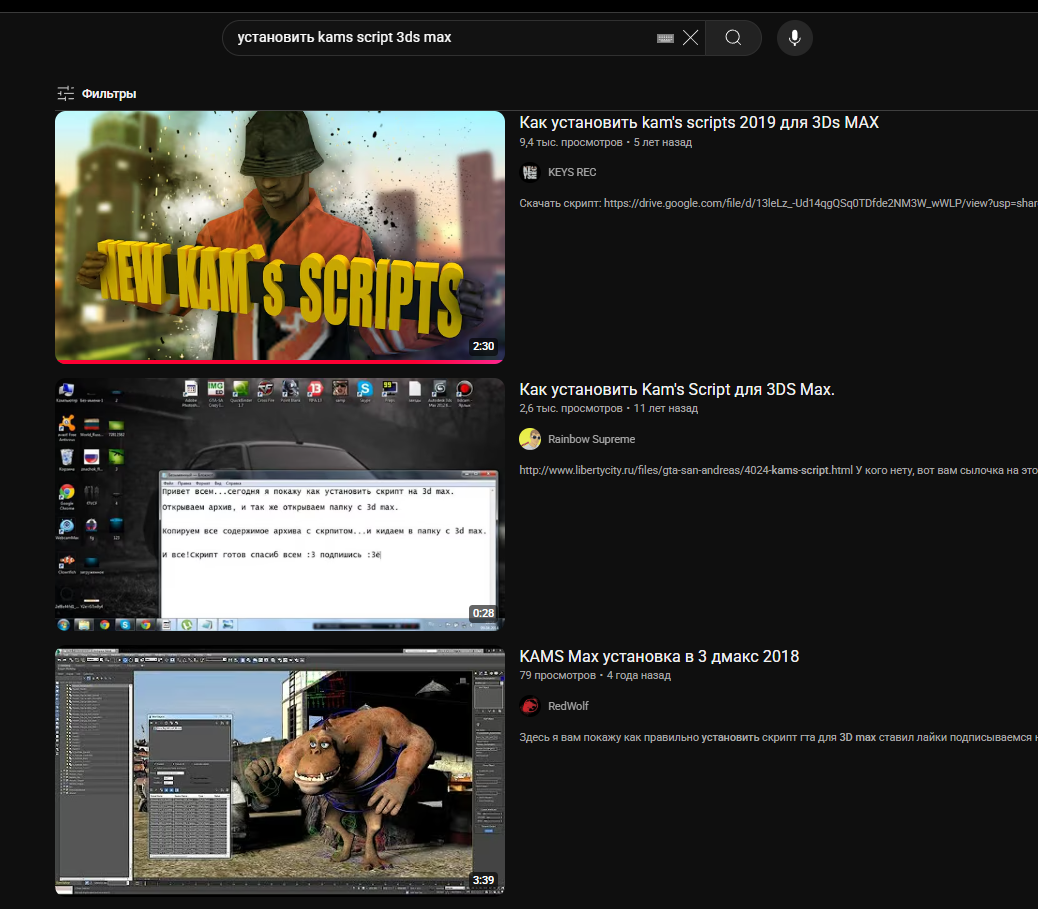Clear the search query with X icon
1038x909 pixels.
(690, 38)
